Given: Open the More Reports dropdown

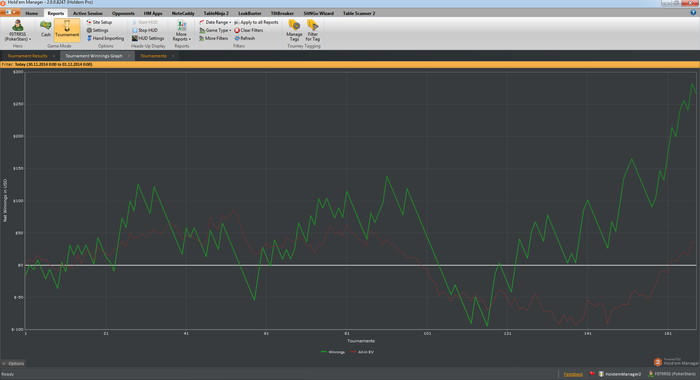Looking at the screenshot, I should pos(181,30).
